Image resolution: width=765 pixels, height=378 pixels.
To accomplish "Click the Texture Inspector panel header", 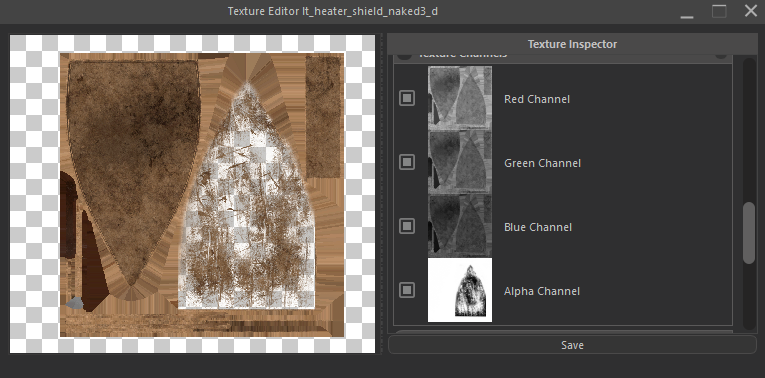I will click(572, 44).
